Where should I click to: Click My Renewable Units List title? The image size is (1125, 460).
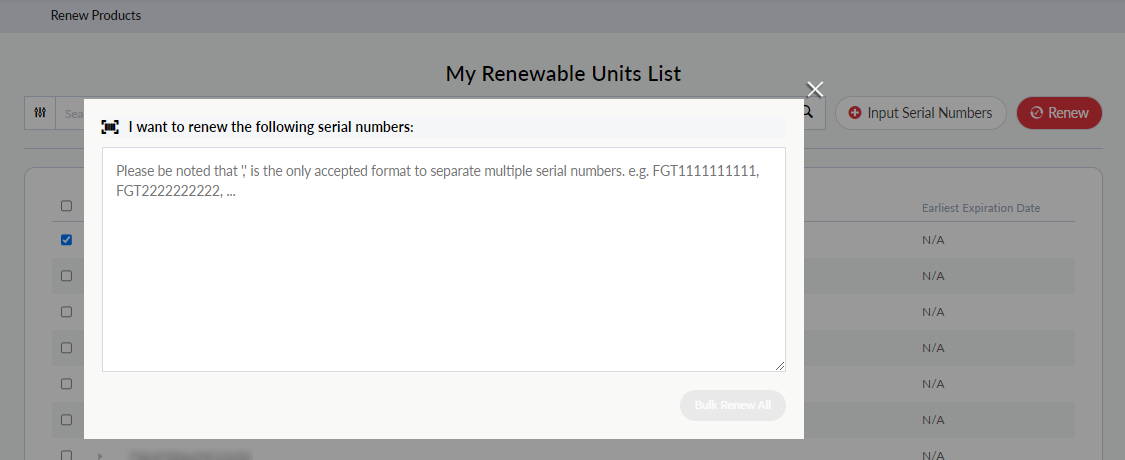563,73
